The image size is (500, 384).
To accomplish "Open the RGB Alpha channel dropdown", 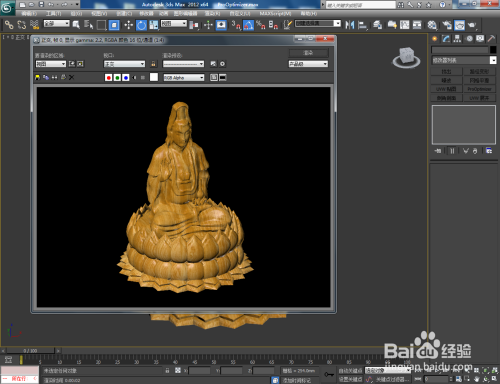I will pyautogui.click(x=184, y=78).
